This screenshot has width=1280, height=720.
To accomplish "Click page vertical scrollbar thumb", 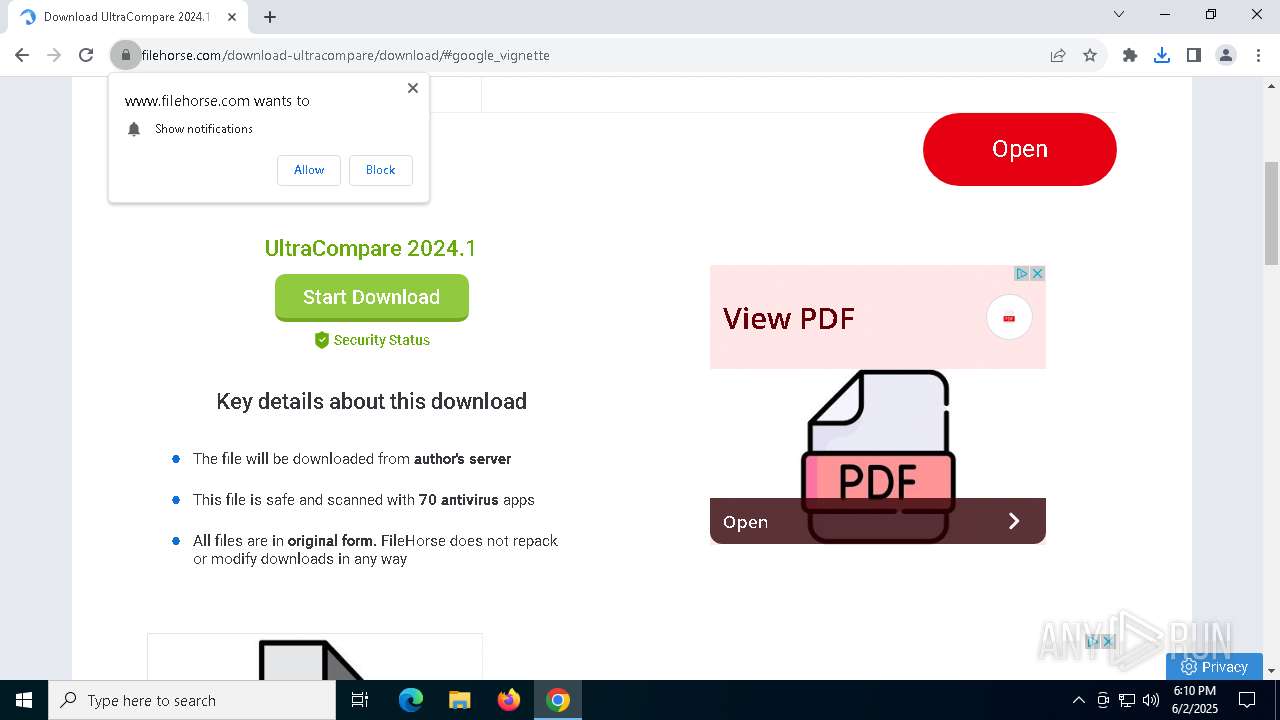I will [1272, 212].
